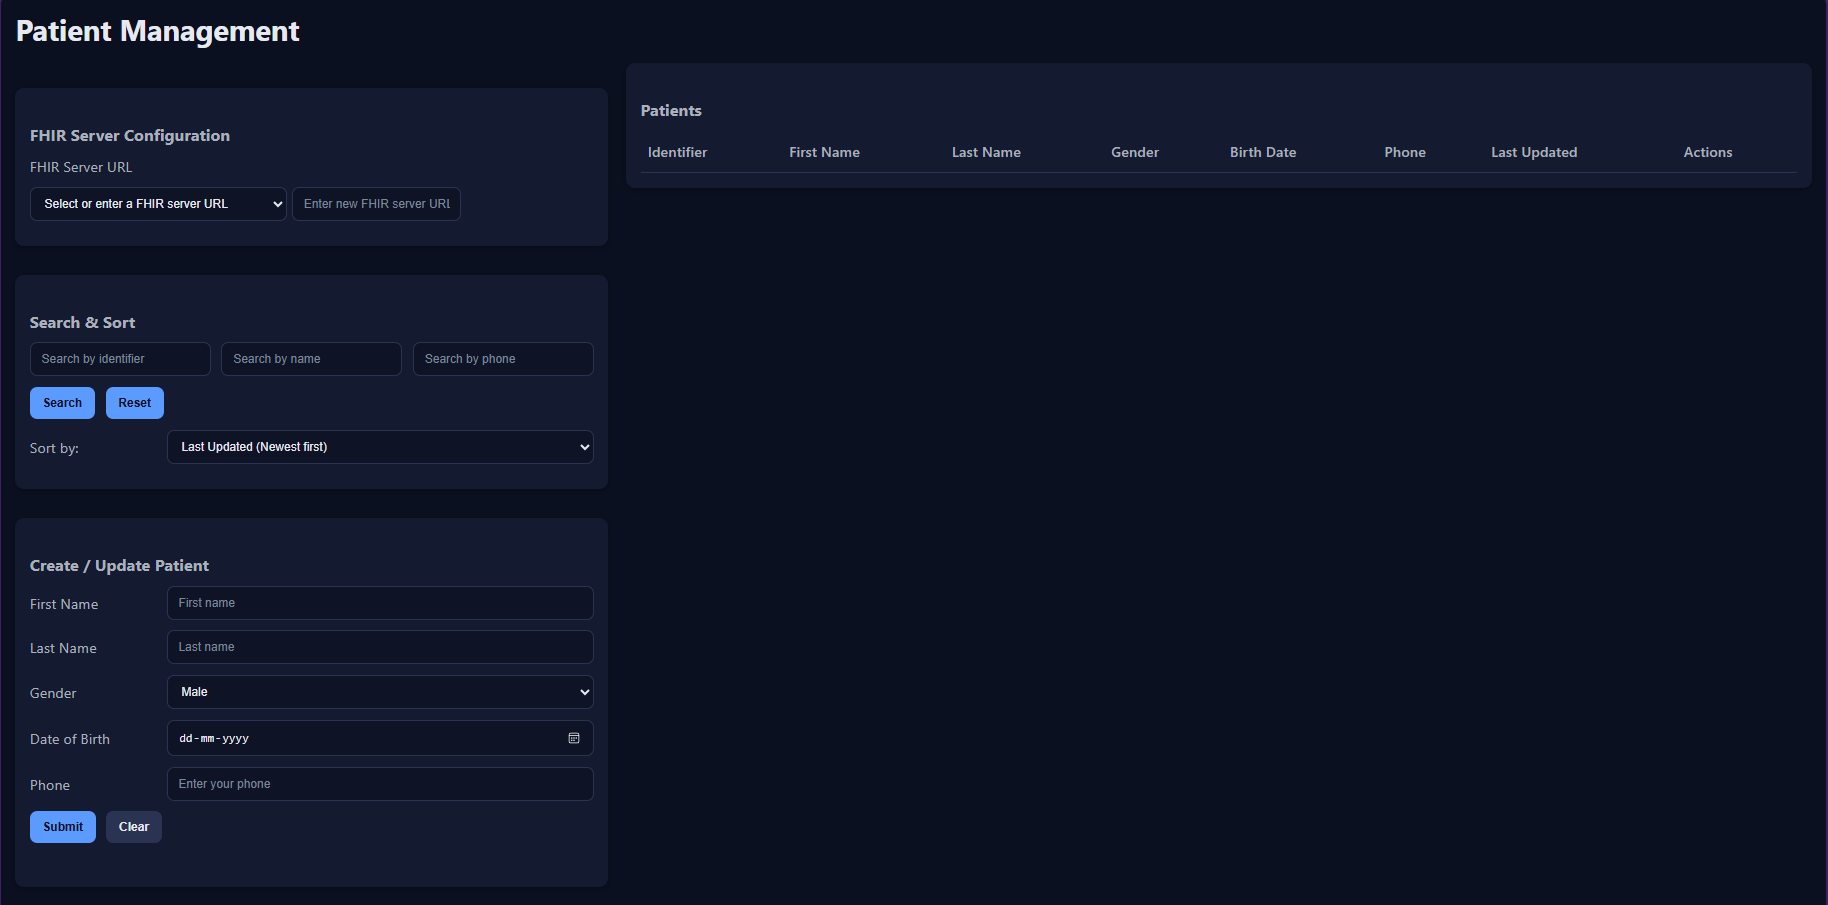Open the Date of Birth calendar picker icon
The height and width of the screenshot is (905, 1828).
574,738
